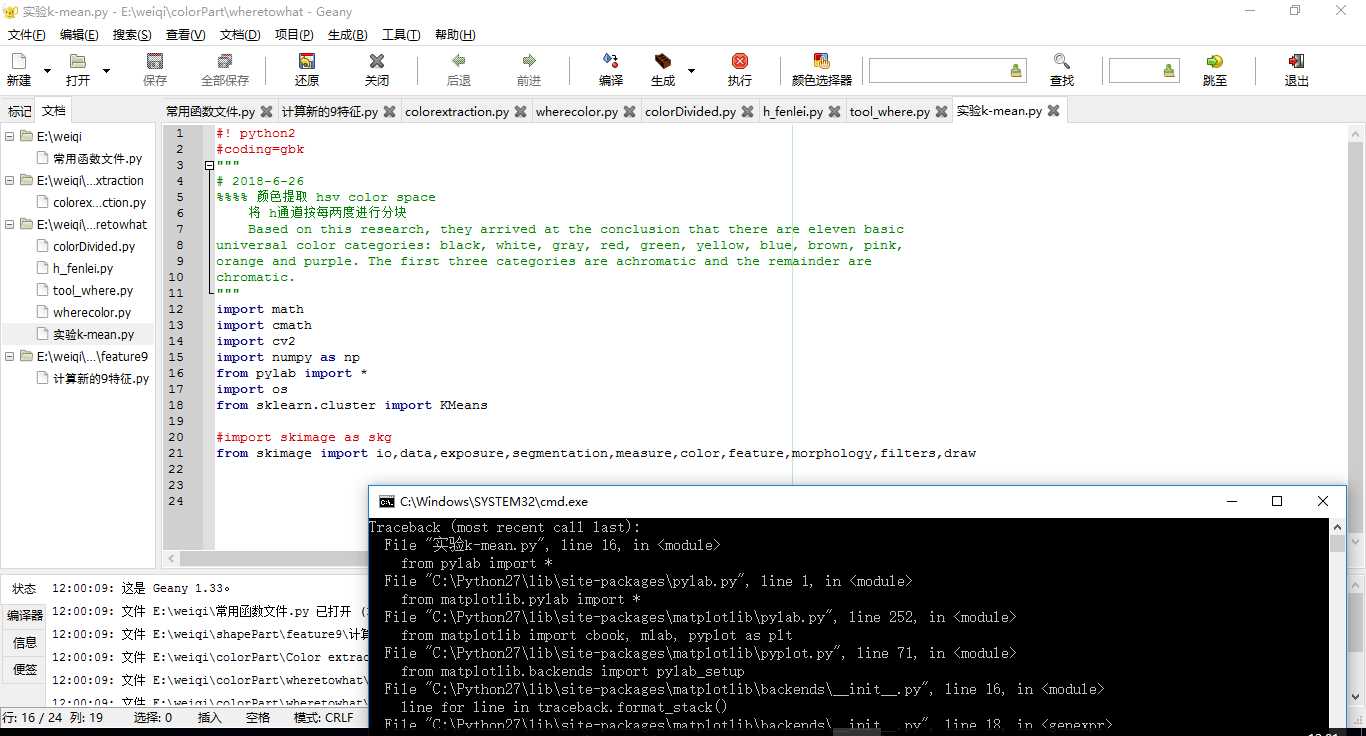1366x736 pixels.
Task: Switch to the Symbols (标记) sidebar tab
Action: pos(19,111)
